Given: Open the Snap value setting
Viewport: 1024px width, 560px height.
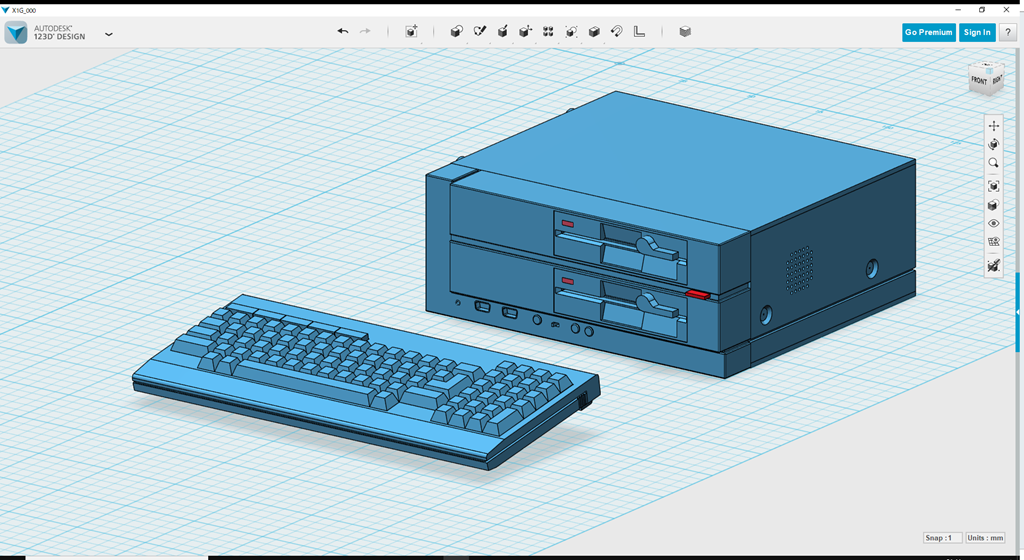Looking at the screenshot, I should [x=942, y=538].
